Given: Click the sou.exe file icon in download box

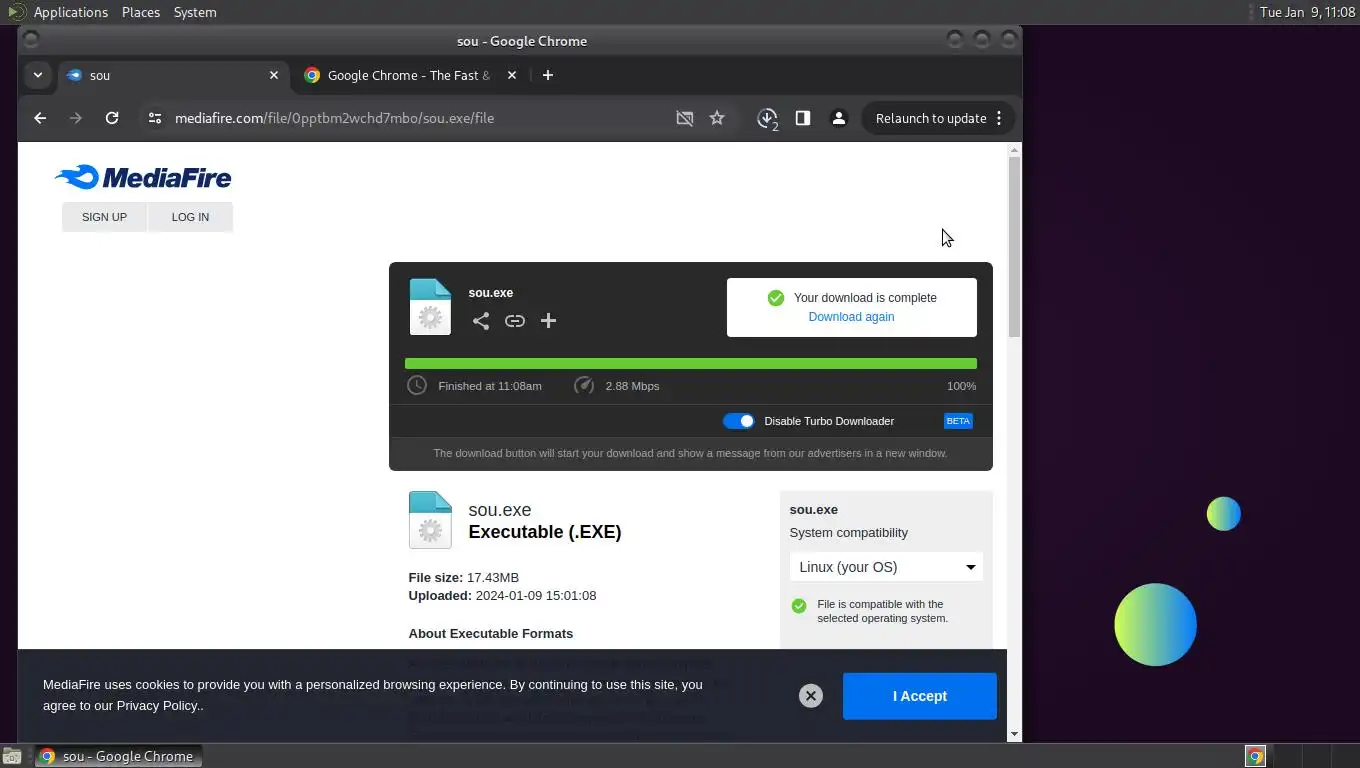Looking at the screenshot, I should [x=430, y=307].
